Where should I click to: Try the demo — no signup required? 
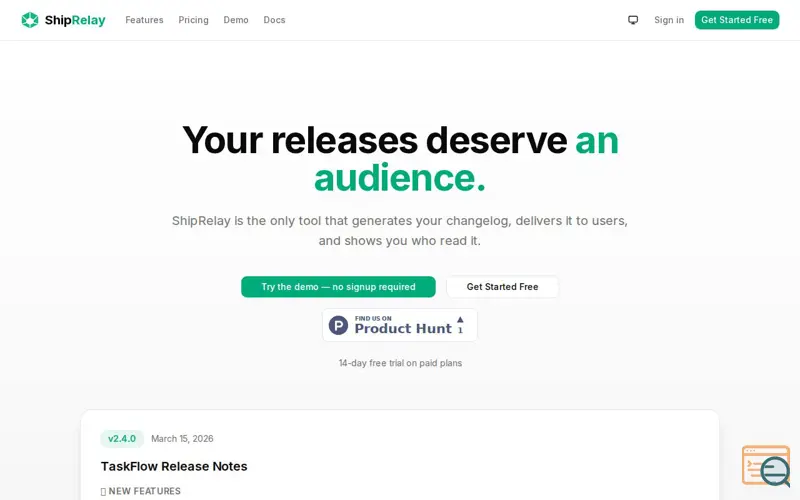(338, 287)
